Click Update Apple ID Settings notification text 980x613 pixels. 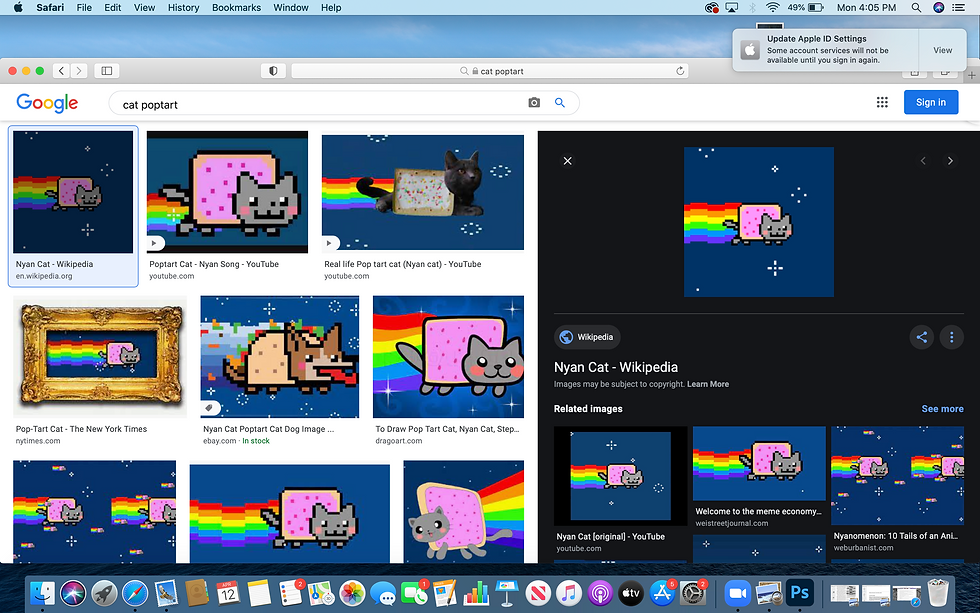pyautogui.click(x=816, y=39)
